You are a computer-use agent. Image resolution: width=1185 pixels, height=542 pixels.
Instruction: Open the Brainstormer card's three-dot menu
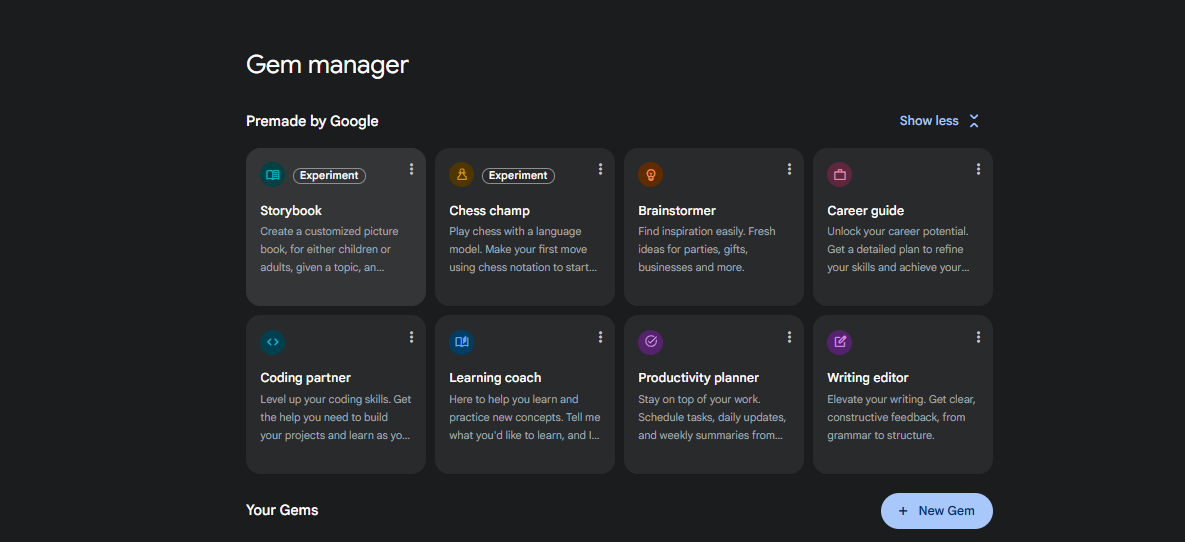coord(789,169)
